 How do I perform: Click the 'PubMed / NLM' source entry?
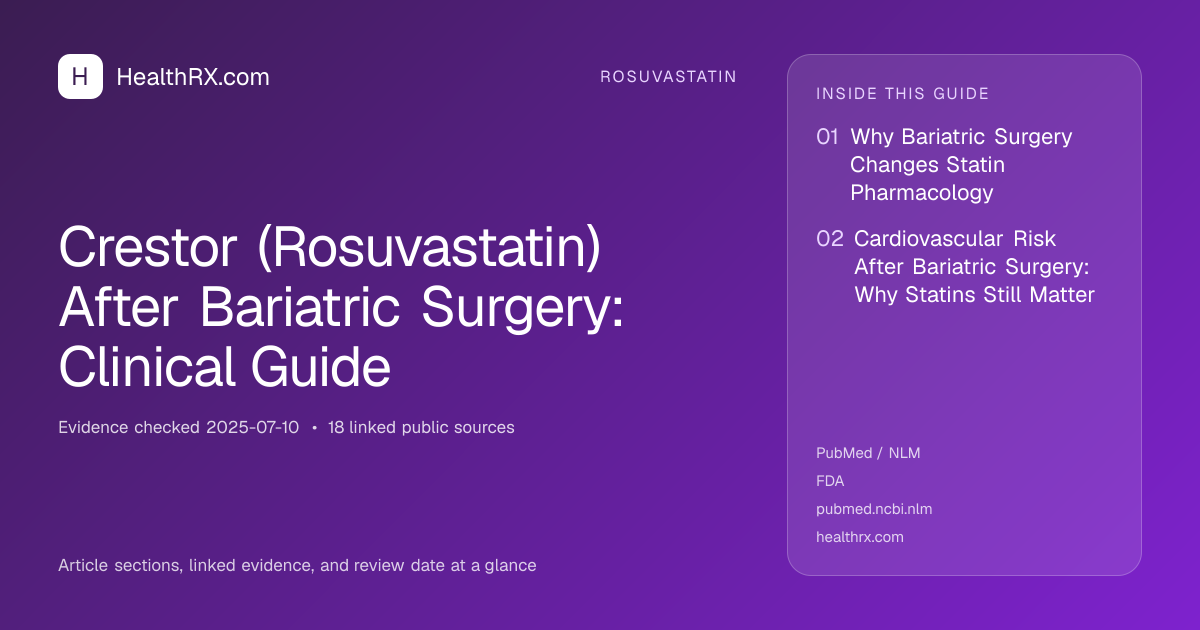pos(868,453)
